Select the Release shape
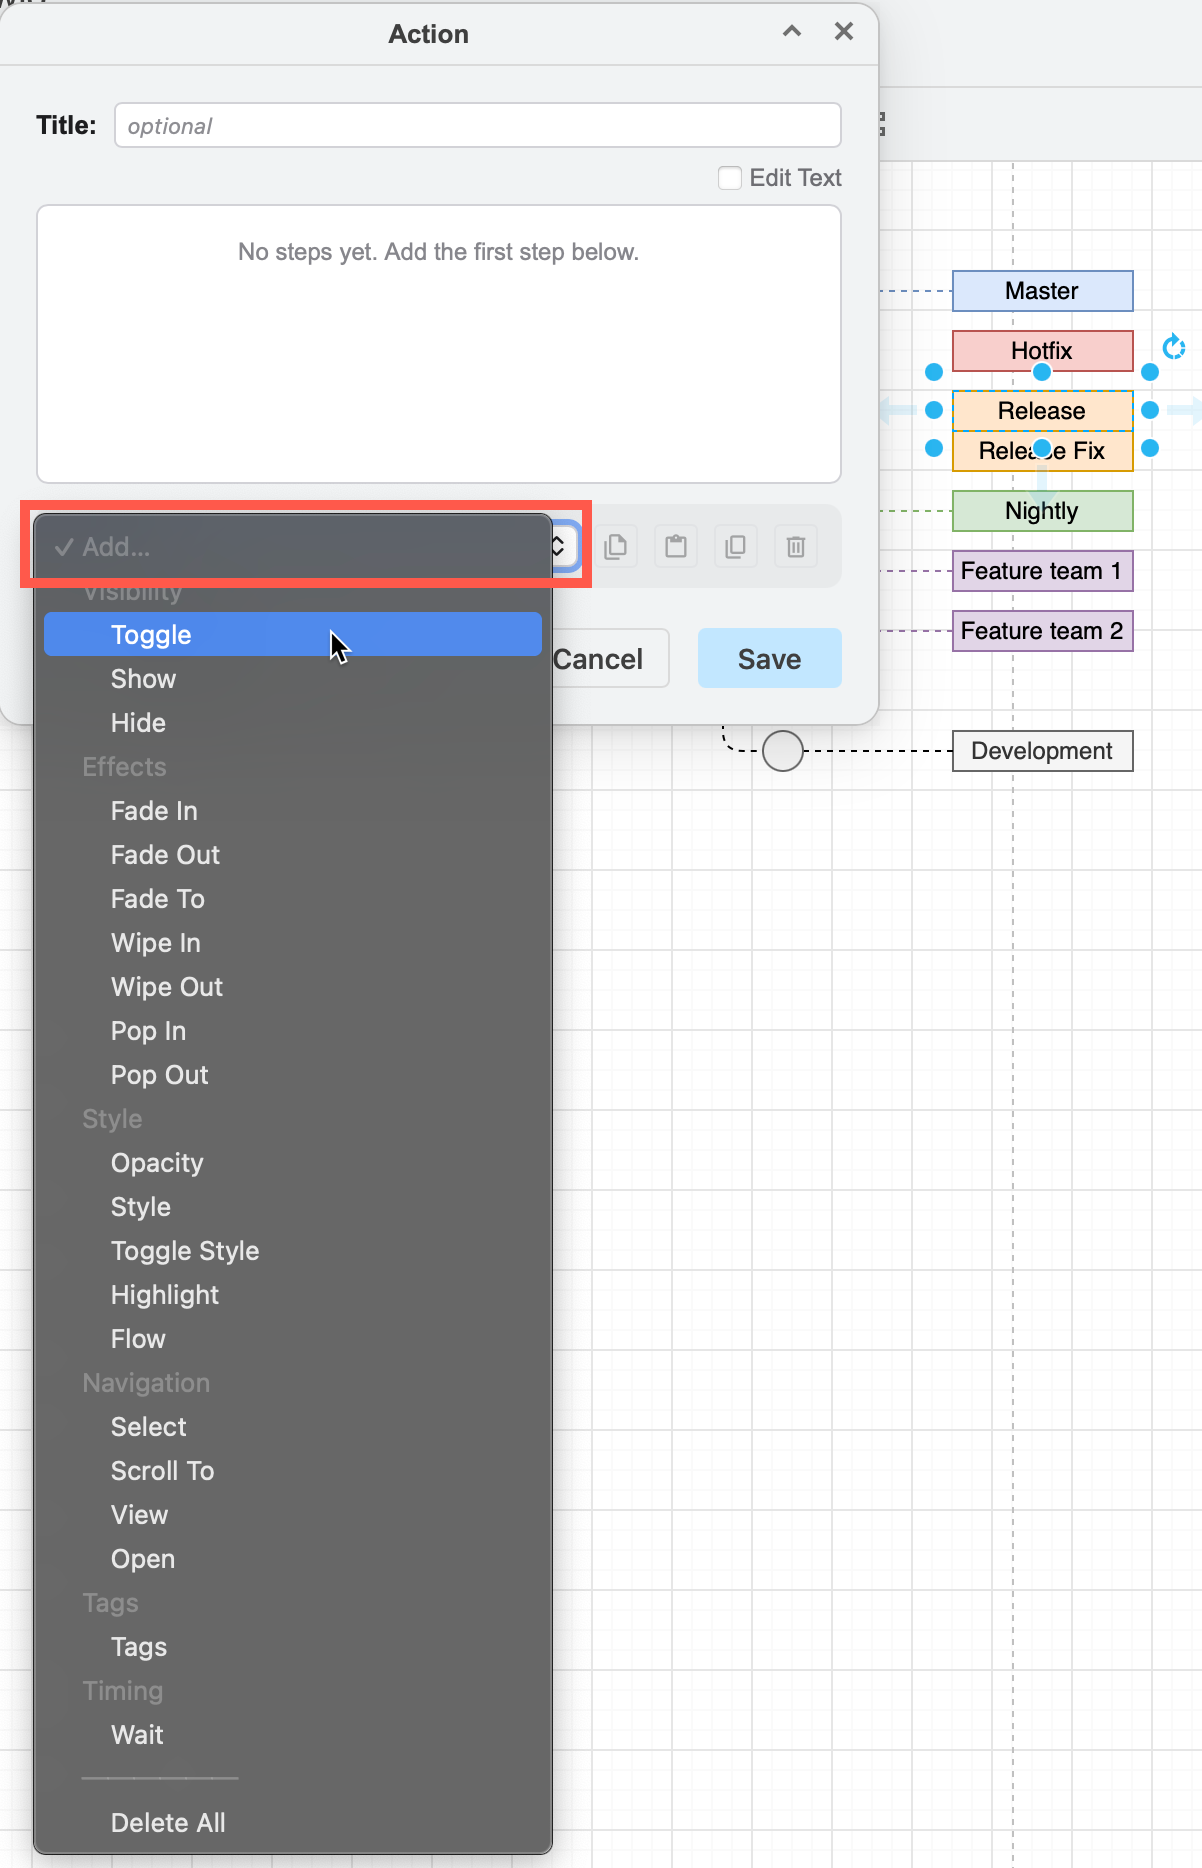1202x1868 pixels. pos(1042,411)
